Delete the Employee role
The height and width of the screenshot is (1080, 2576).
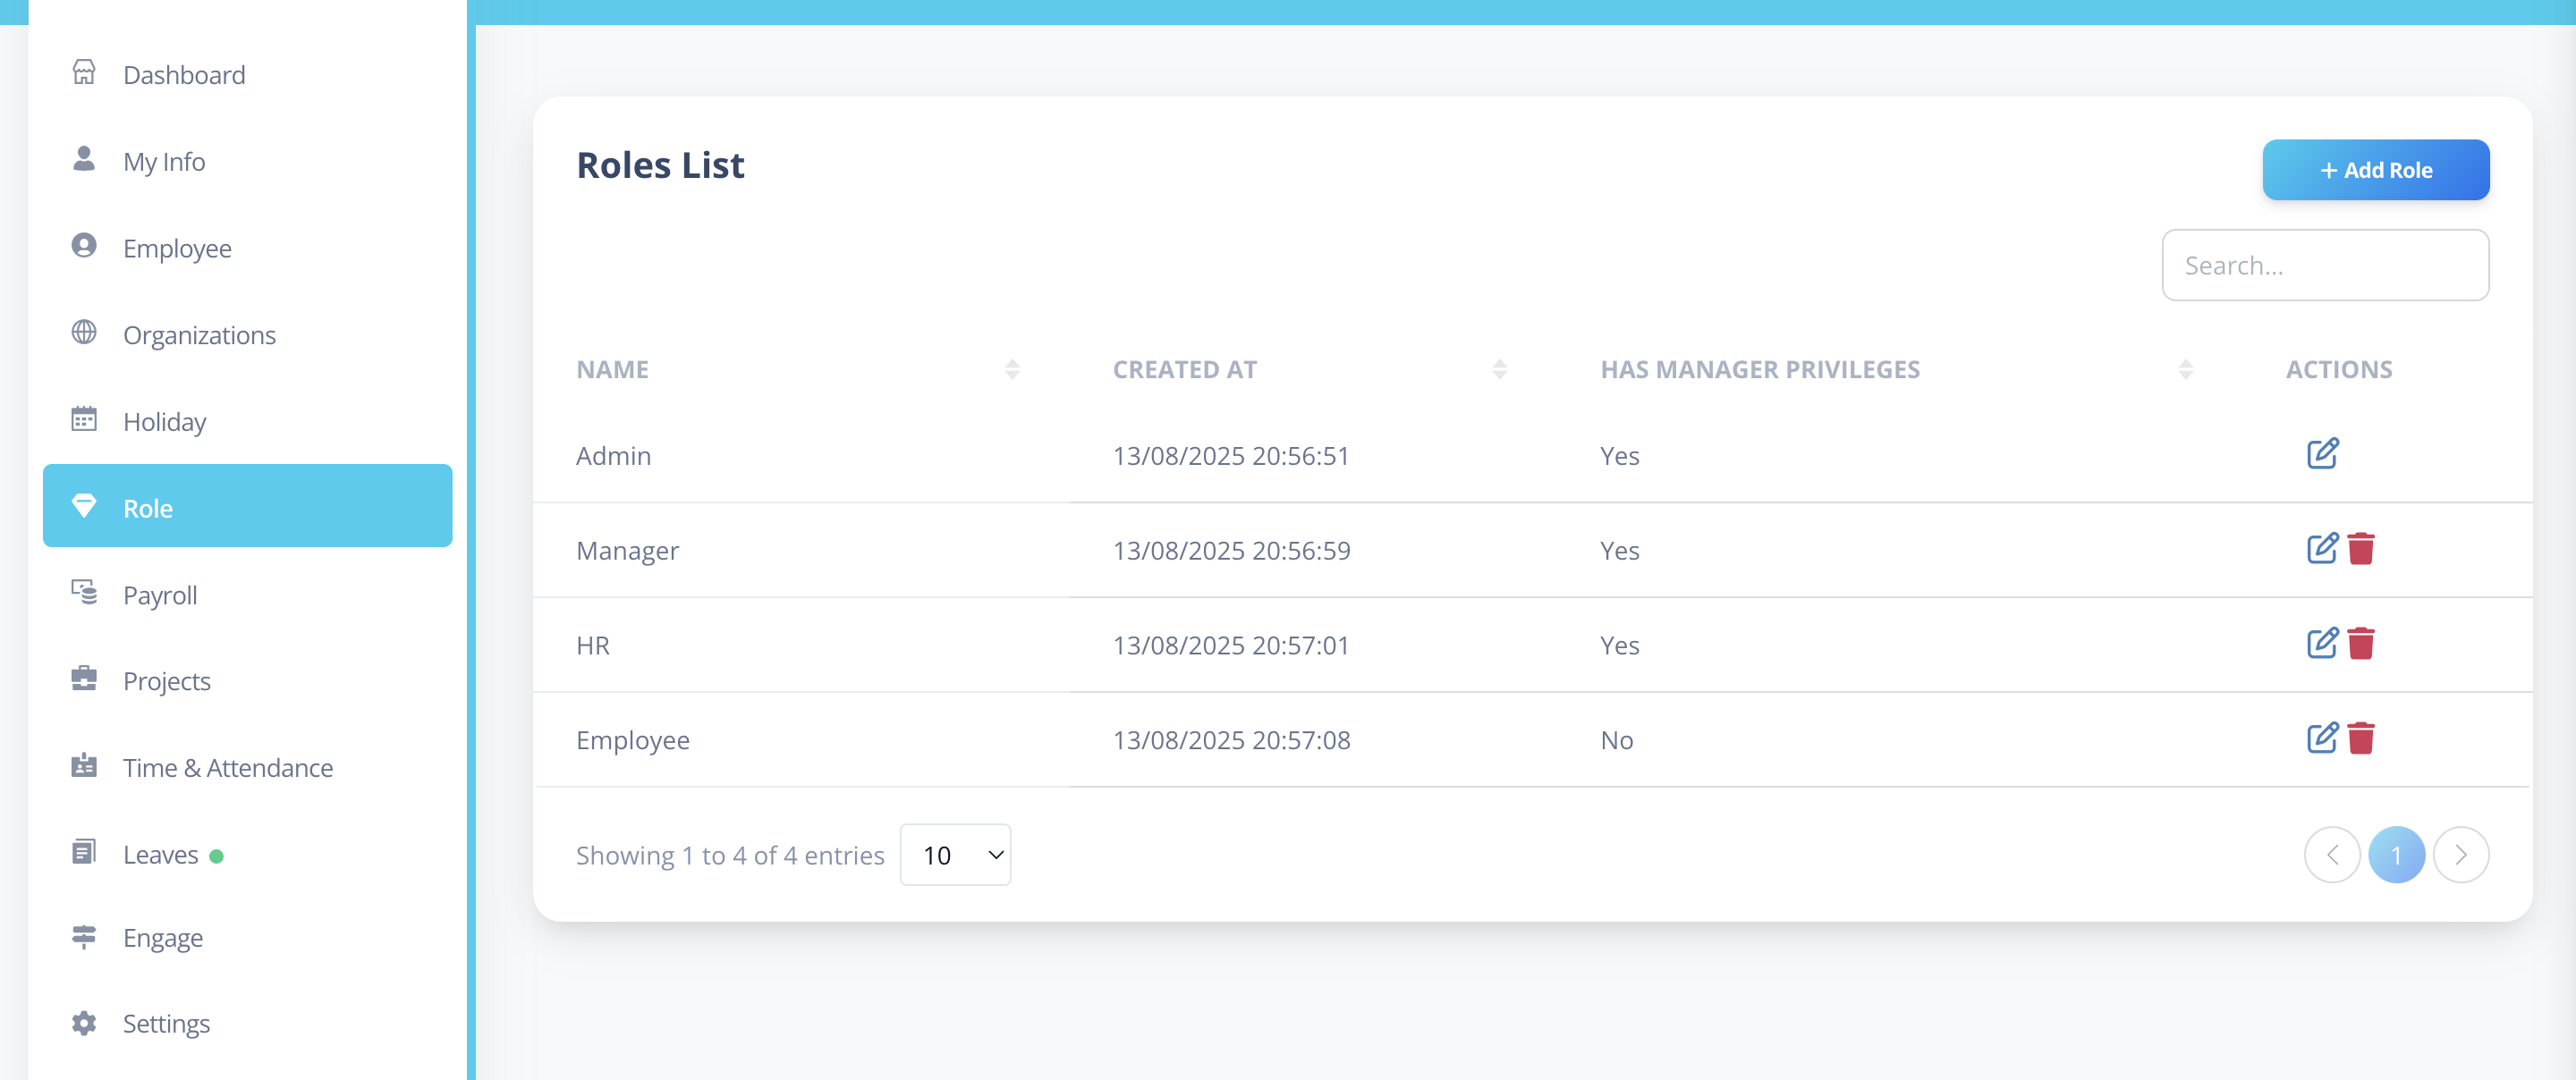pyautogui.click(x=2361, y=738)
